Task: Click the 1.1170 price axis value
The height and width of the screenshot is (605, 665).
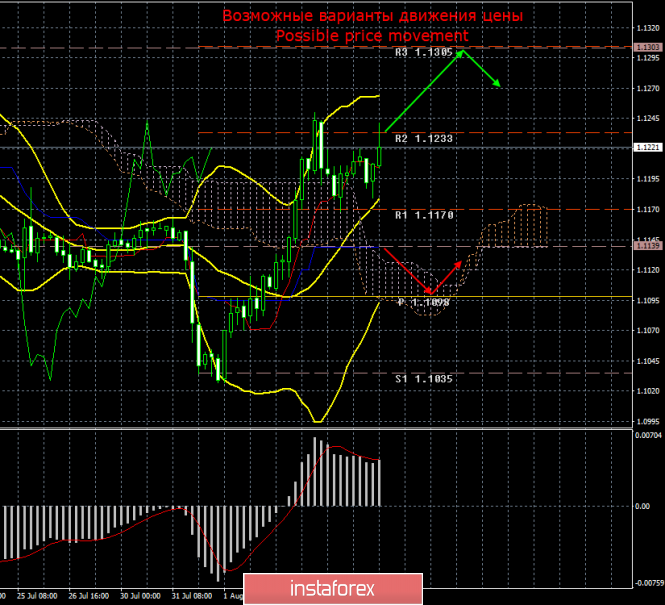Action: (x=648, y=209)
